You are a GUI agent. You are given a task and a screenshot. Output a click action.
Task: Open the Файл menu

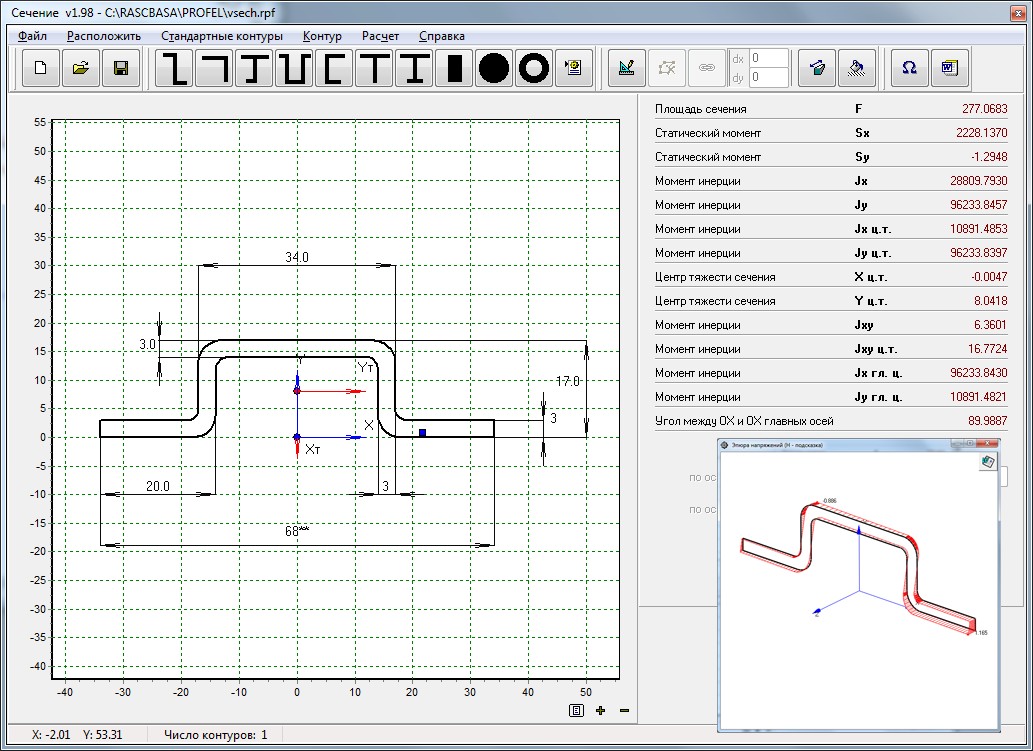point(32,36)
